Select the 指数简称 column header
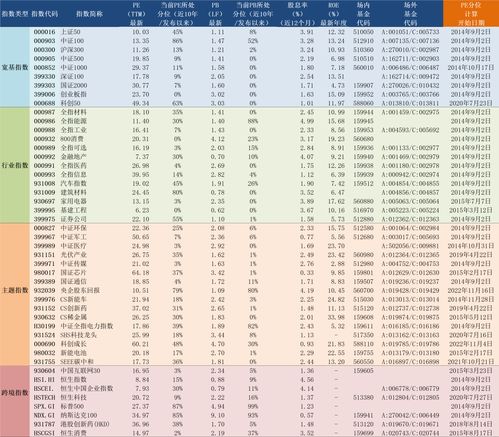Viewport: 499px width, 437px height. point(89,14)
